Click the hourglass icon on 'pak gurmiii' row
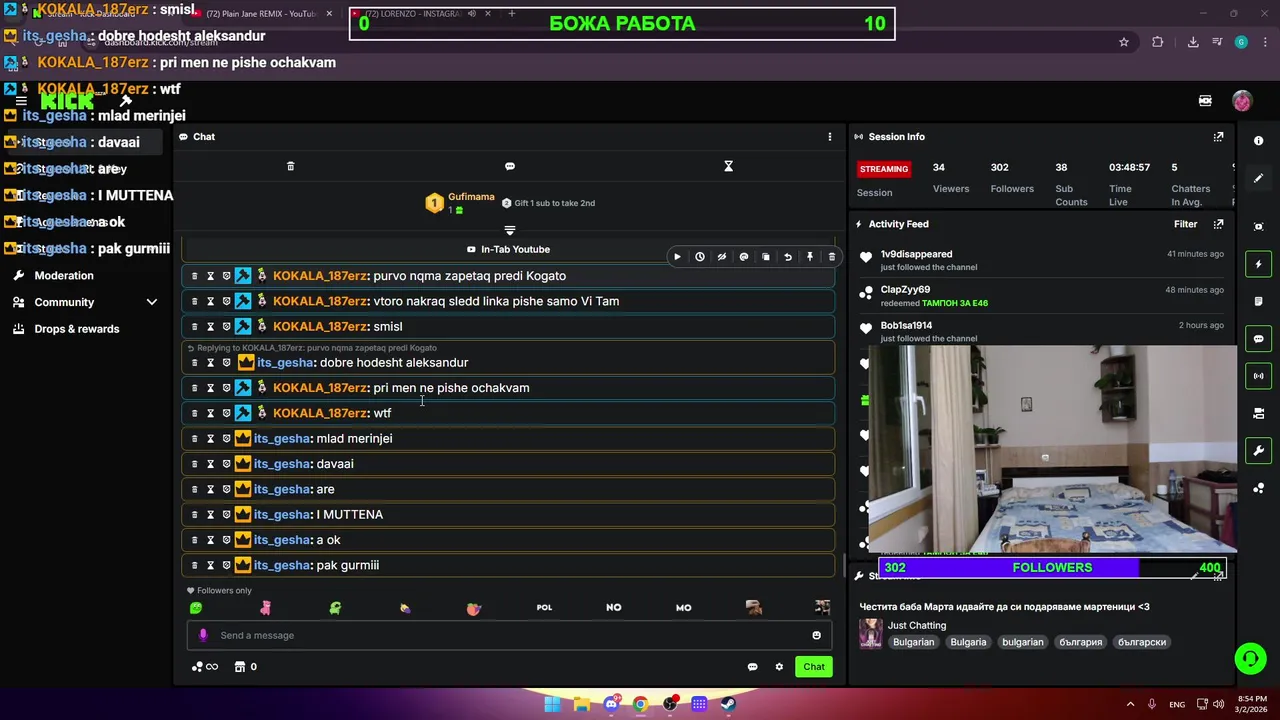The width and height of the screenshot is (1280, 720). point(210,566)
